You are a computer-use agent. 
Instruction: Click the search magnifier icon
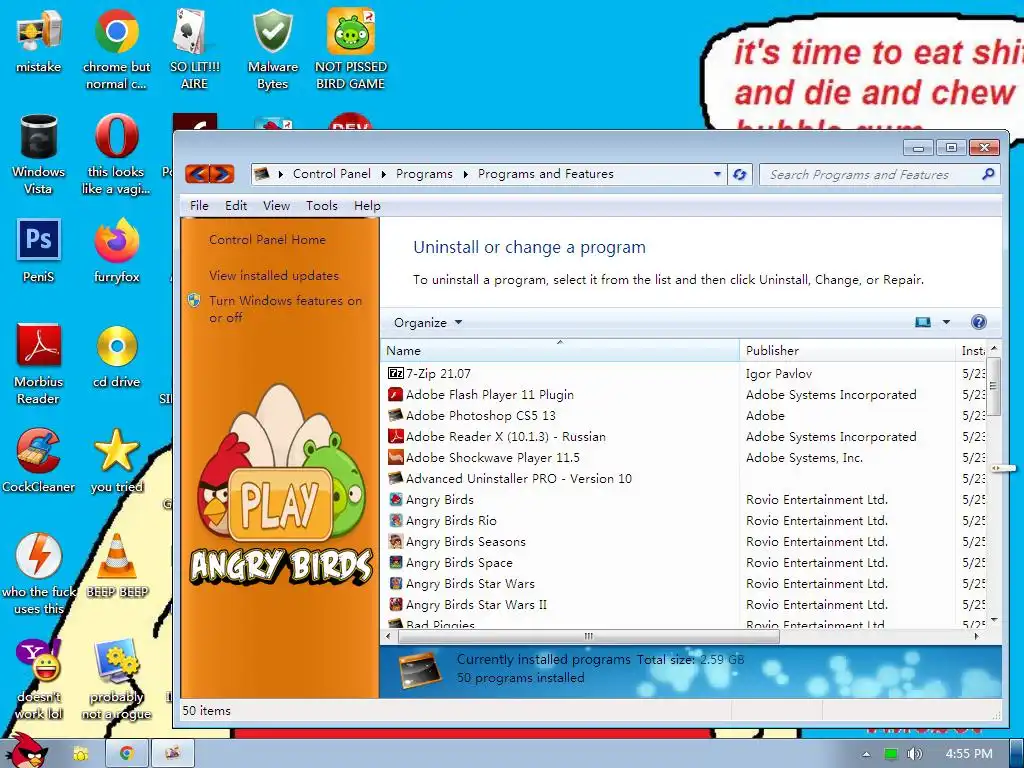(x=988, y=174)
